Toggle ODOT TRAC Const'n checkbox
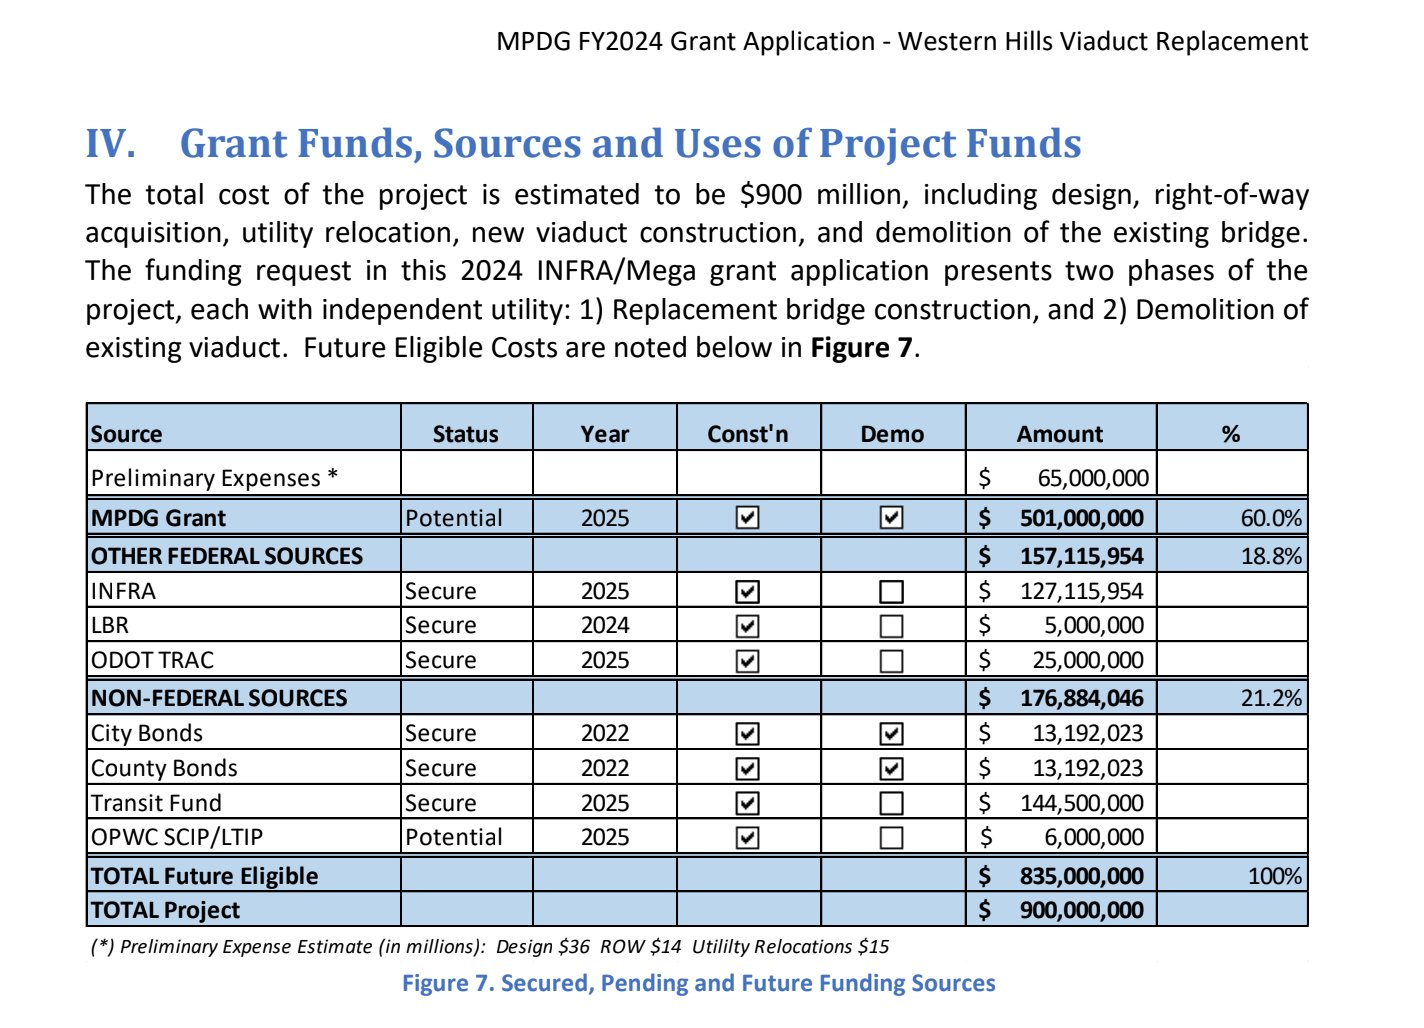Image resolution: width=1424 pixels, height=1028 pixels. point(747,661)
